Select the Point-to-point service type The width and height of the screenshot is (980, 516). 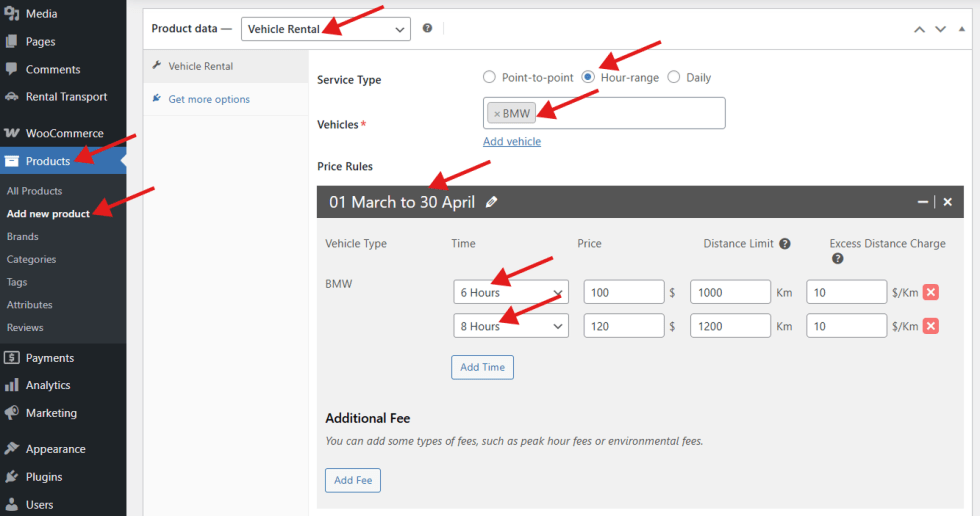click(x=489, y=77)
